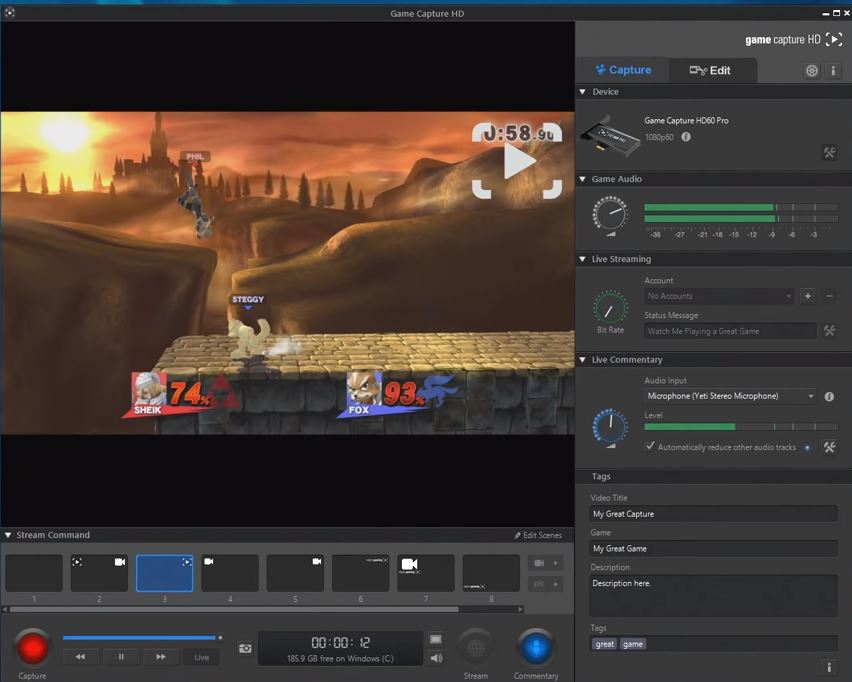The width and height of the screenshot is (852, 682).
Task: Open the Audio Input microphone dropdown
Action: click(730, 396)
